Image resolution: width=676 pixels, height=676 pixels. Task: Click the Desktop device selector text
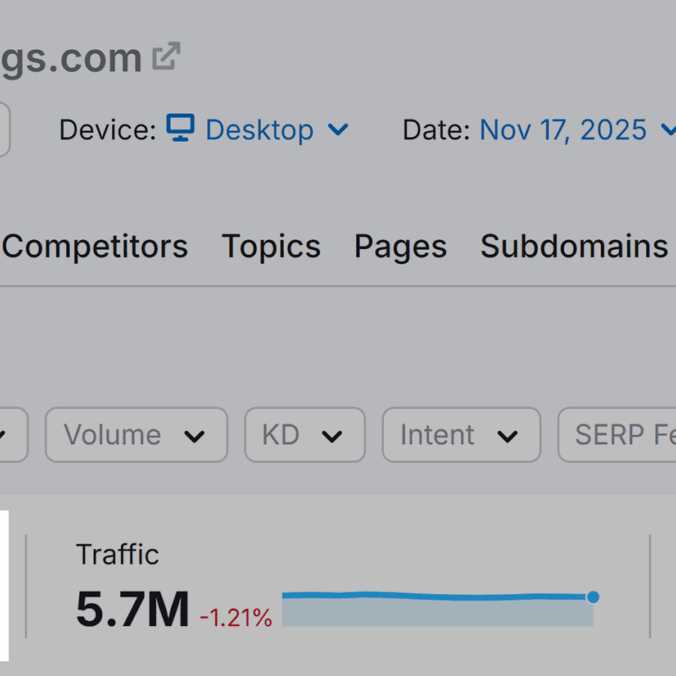259,130
